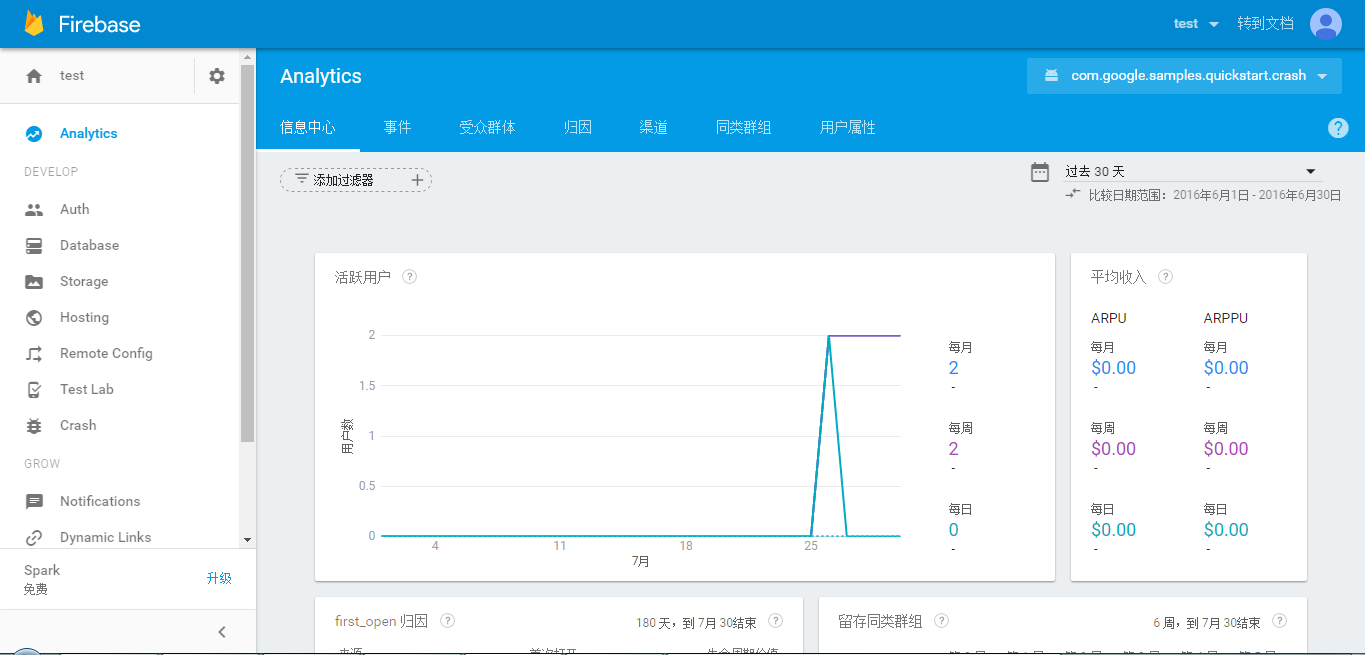Click help icon beside 平均收入 title
Viewport: 1365px width, 655px height.
tap(1165, 277)
